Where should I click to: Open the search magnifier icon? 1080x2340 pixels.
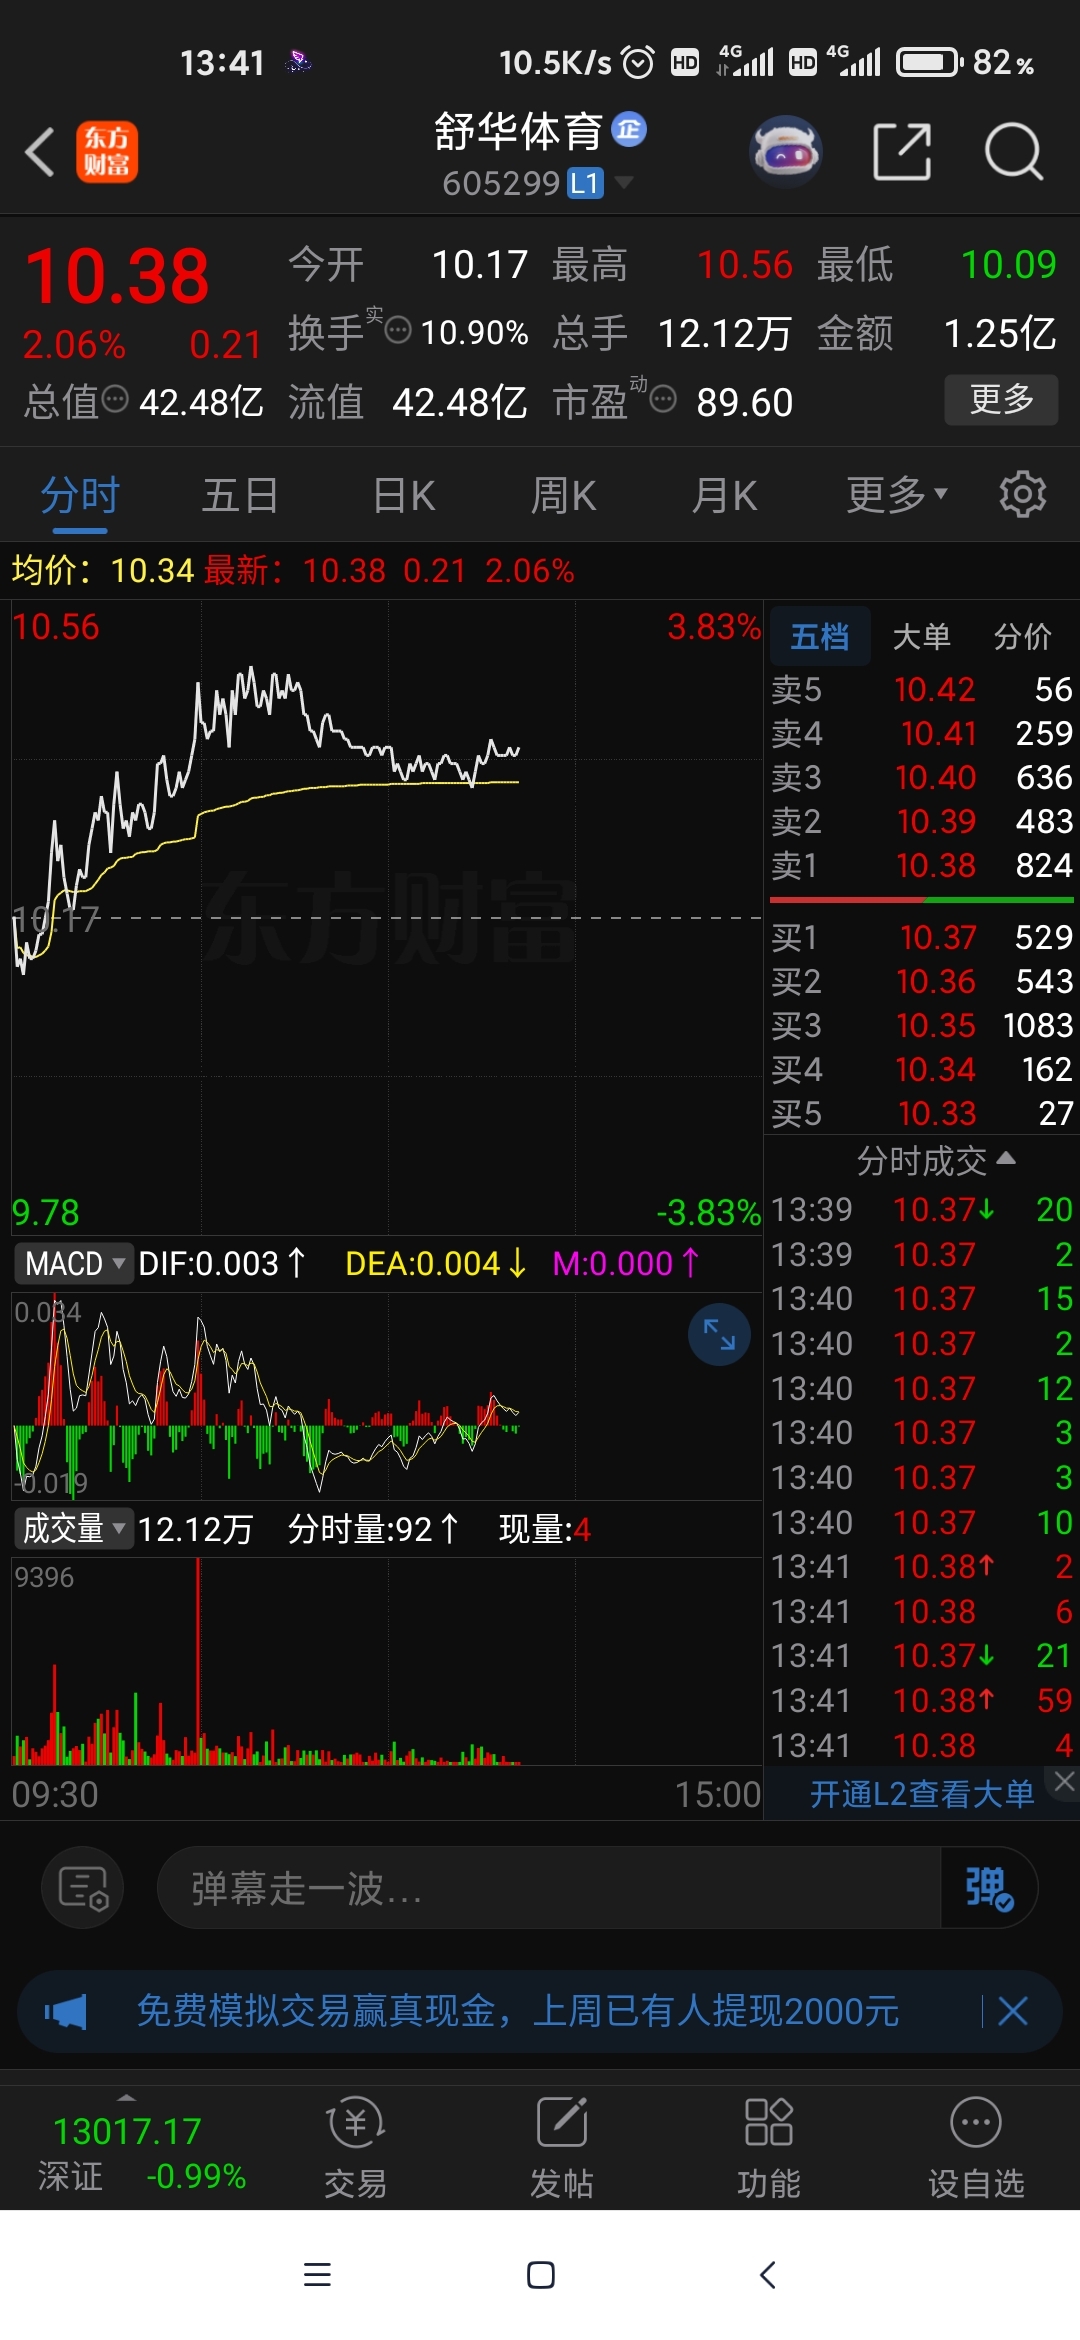(x=1014, y=152)
